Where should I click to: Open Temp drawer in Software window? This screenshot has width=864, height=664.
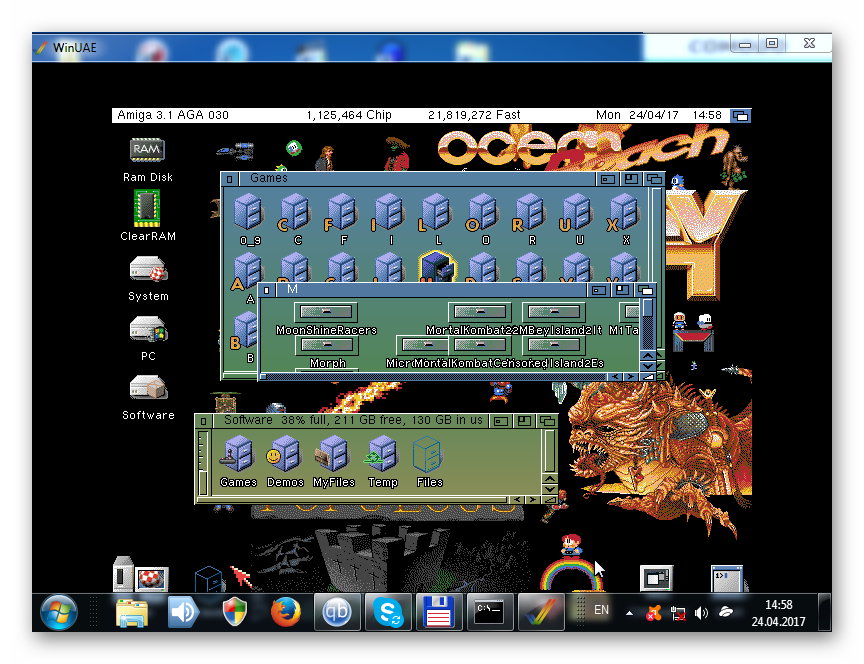click(382, 455)
